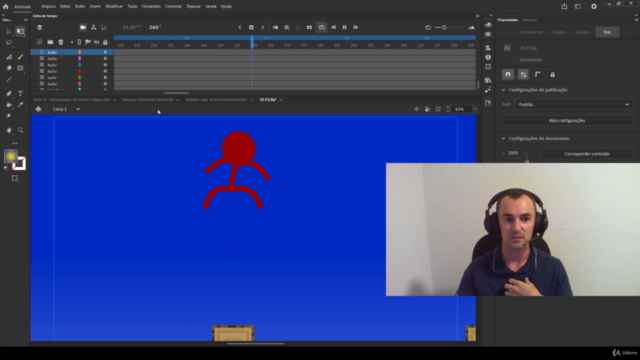Toggle hide all layers in header
This screenshot has height=360, width=640.
(x=97, y=42)
